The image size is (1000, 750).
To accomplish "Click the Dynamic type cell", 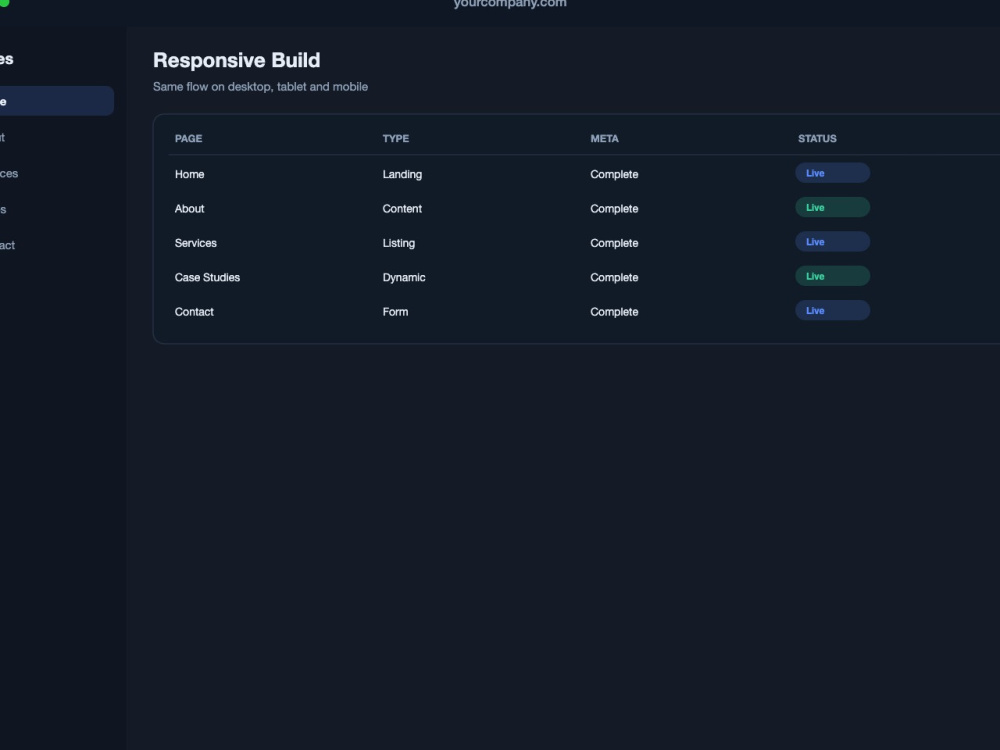I will click(404, 277).
